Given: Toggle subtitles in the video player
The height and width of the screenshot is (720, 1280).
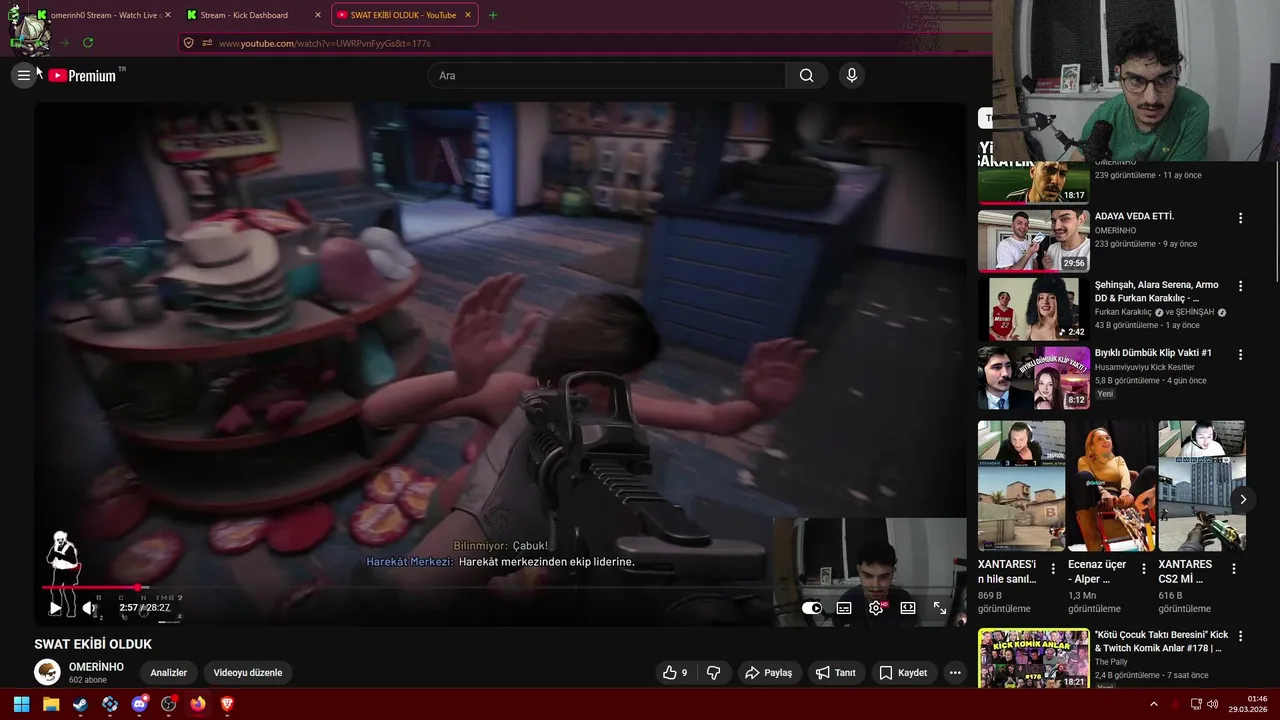Looking at the screenshot, I should coord(844,608).
